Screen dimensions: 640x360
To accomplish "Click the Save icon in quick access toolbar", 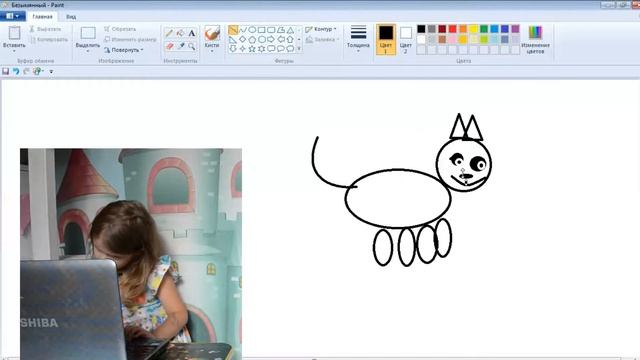I will tap(5, 71).
